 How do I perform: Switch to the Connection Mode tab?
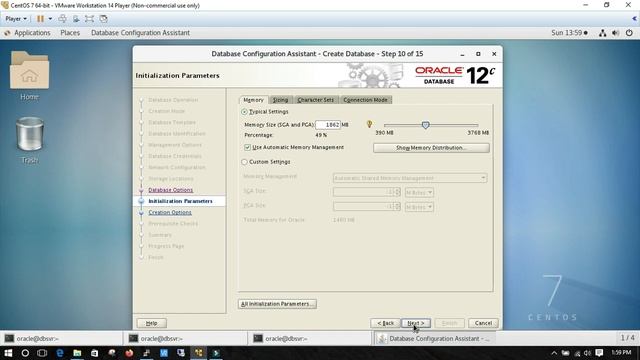[365, 100]
